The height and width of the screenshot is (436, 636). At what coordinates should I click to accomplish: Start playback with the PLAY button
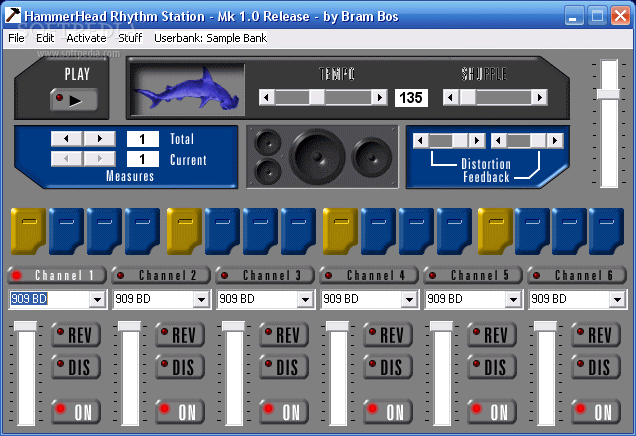74,100
